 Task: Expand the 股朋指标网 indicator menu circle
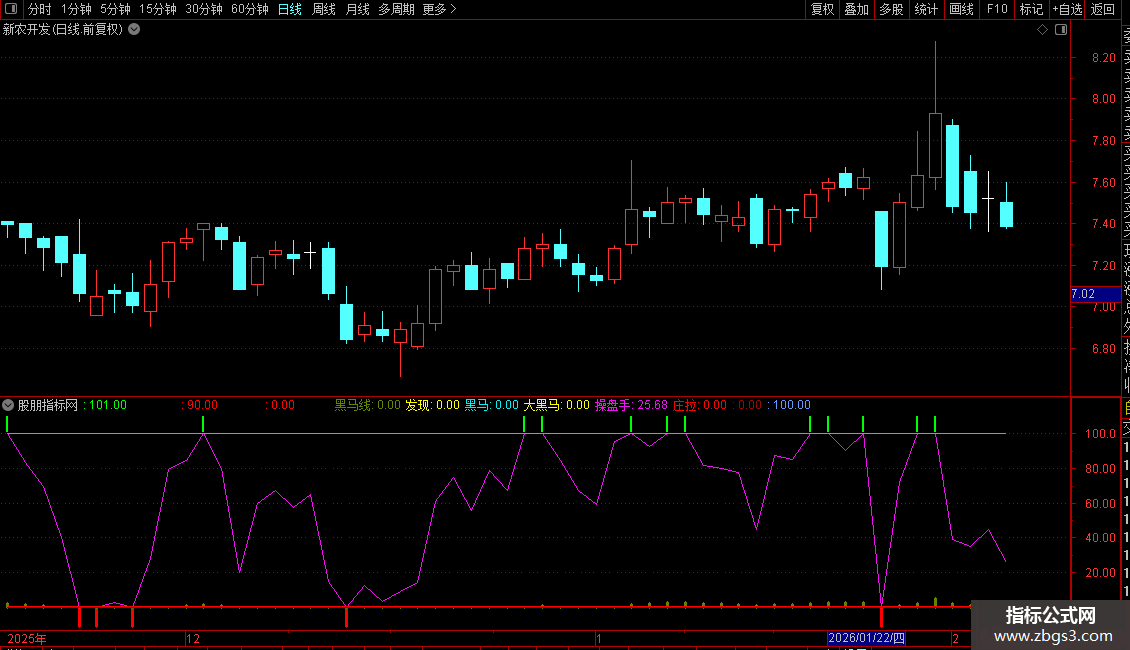point(8,405)
